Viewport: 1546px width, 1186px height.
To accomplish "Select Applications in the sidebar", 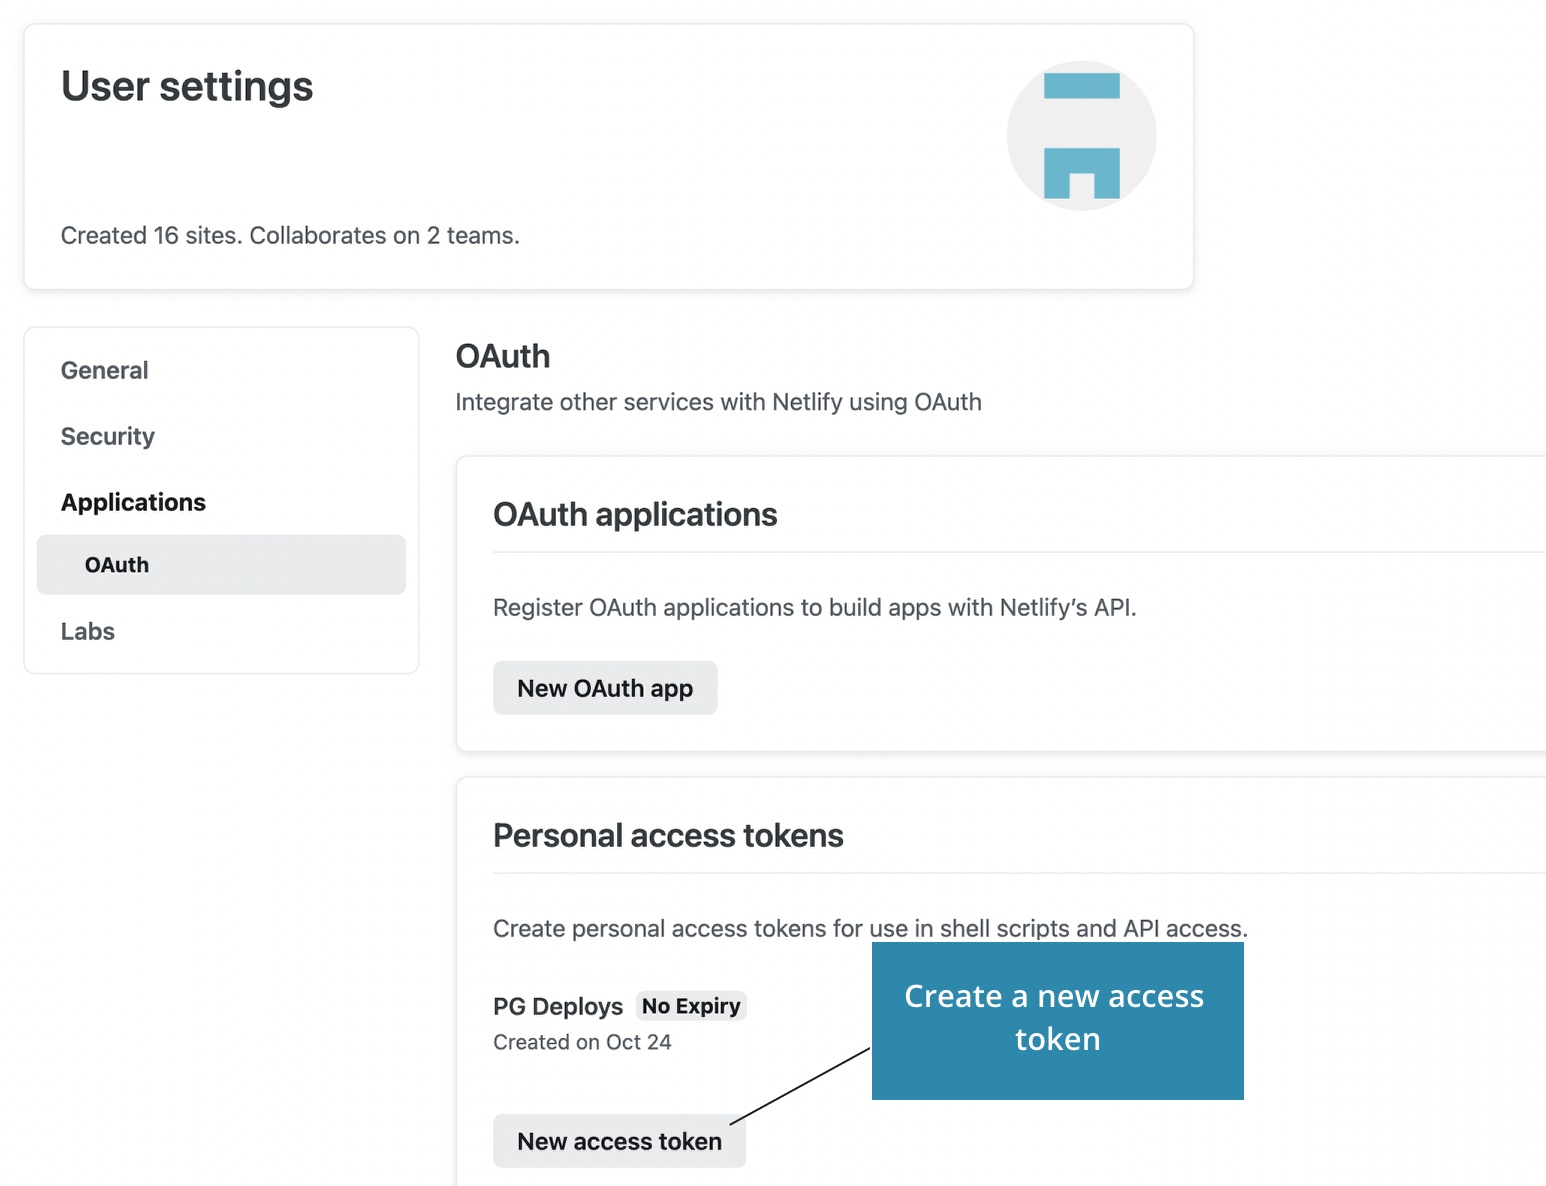I will click(133, 502).
